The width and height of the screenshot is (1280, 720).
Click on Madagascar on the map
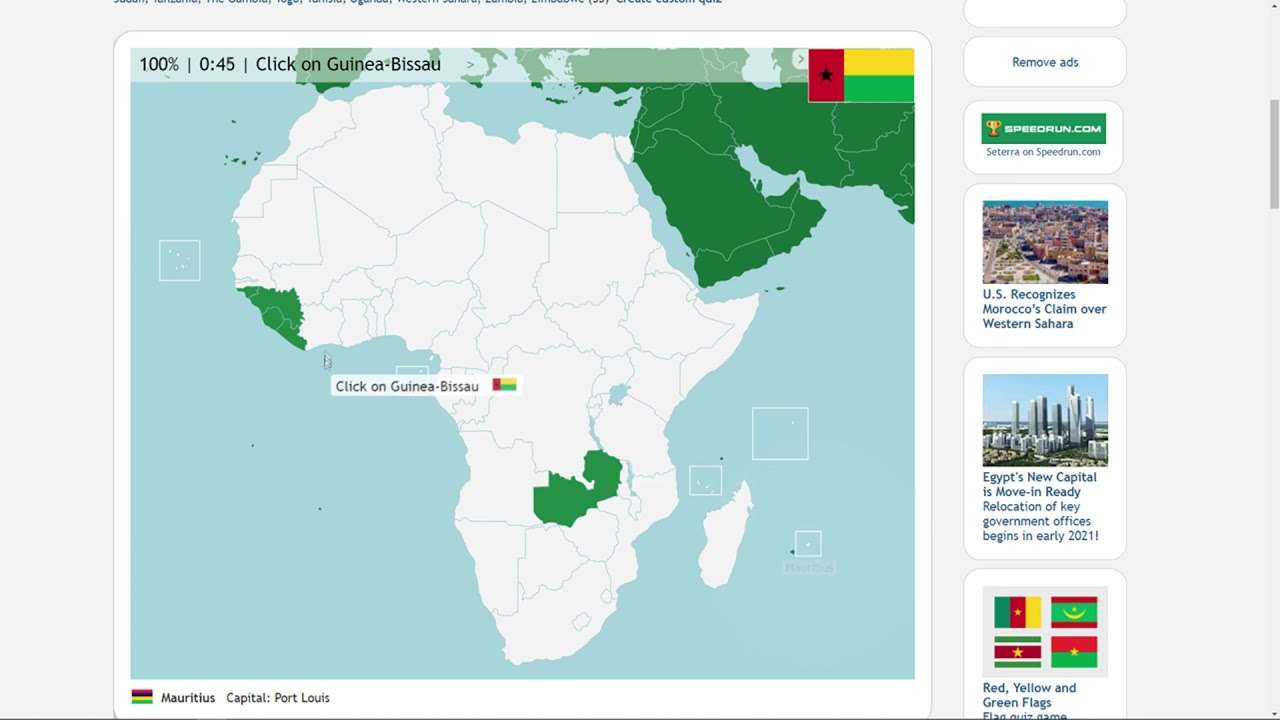coord(727,535)
